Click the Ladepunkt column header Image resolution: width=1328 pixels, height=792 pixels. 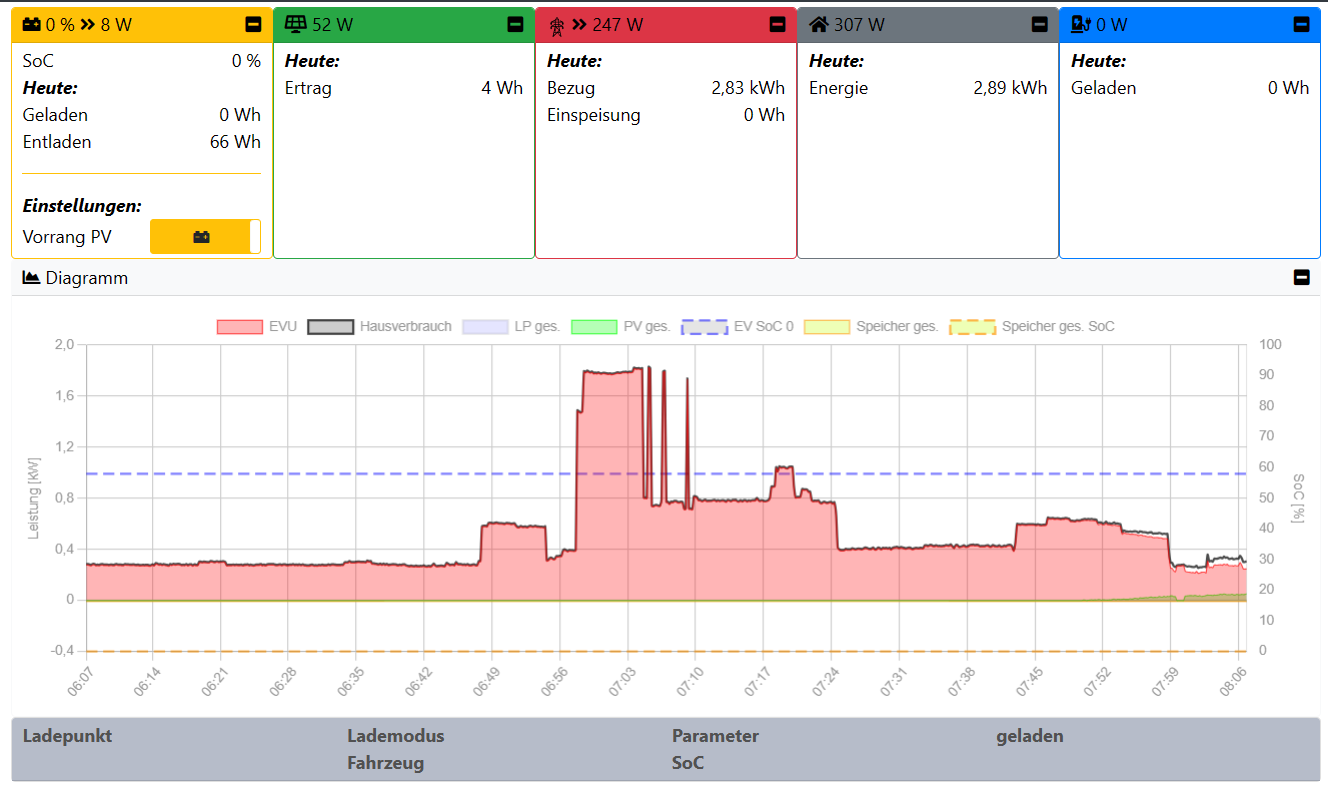coord(67,736)
